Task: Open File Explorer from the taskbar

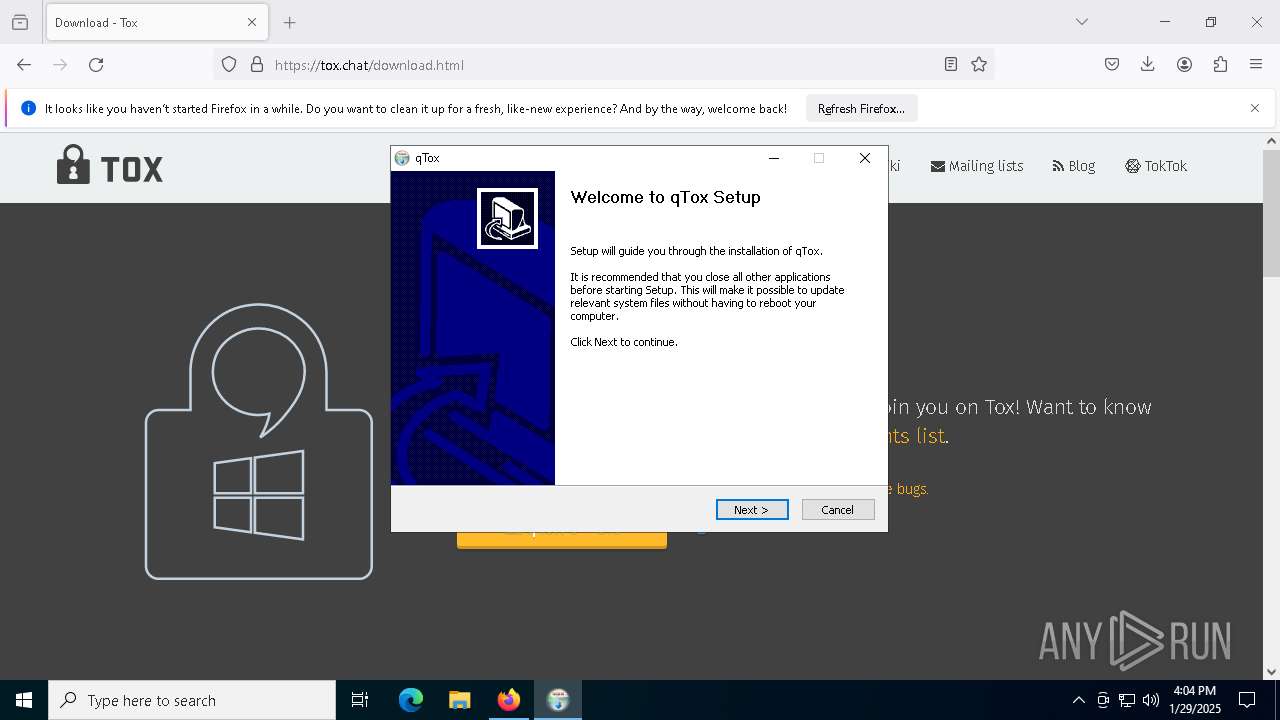Action: (x=459, y=700)
